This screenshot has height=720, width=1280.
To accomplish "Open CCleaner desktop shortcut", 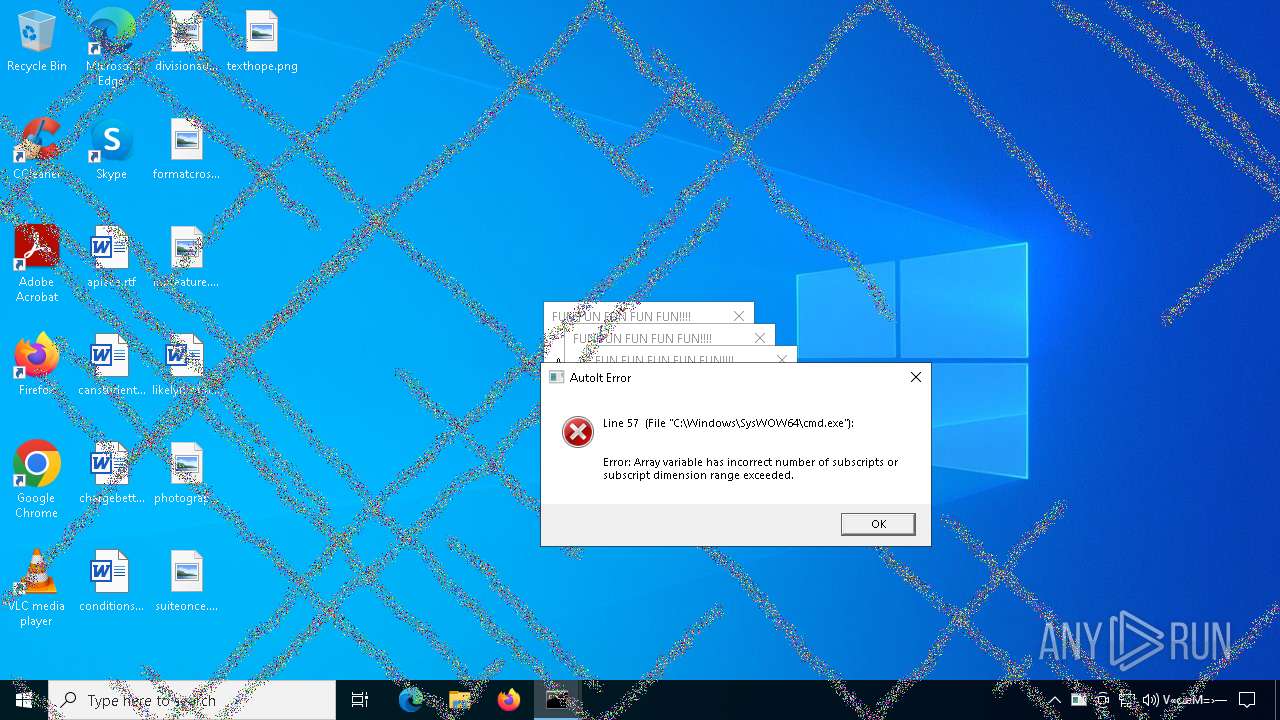I will point(37,150).
